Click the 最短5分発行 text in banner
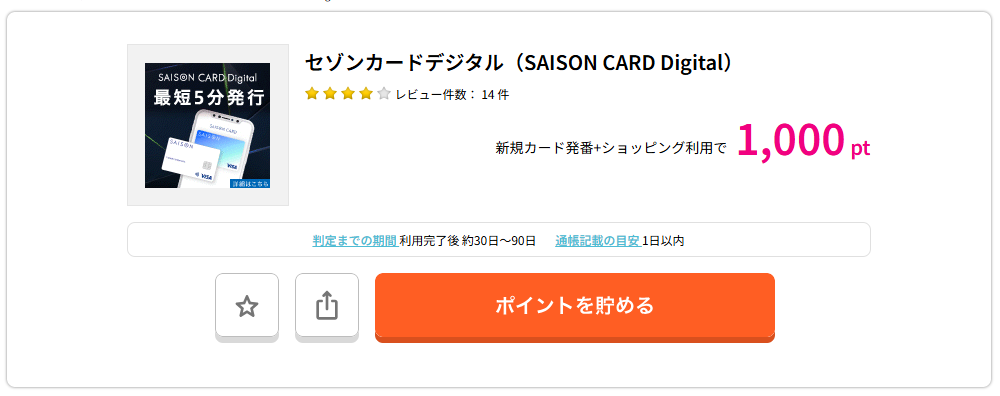The width and height of the screenshot is (1000, 396). (207, 98)
